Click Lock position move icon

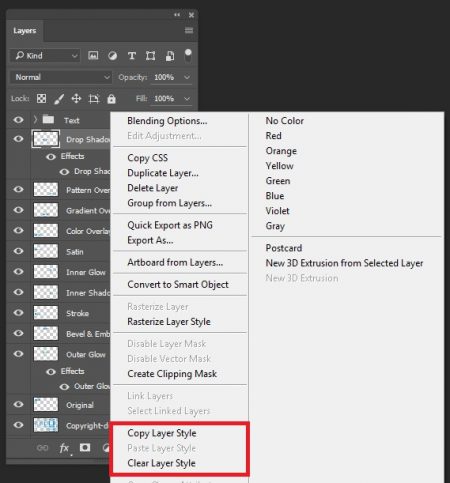tap(76, 99)
